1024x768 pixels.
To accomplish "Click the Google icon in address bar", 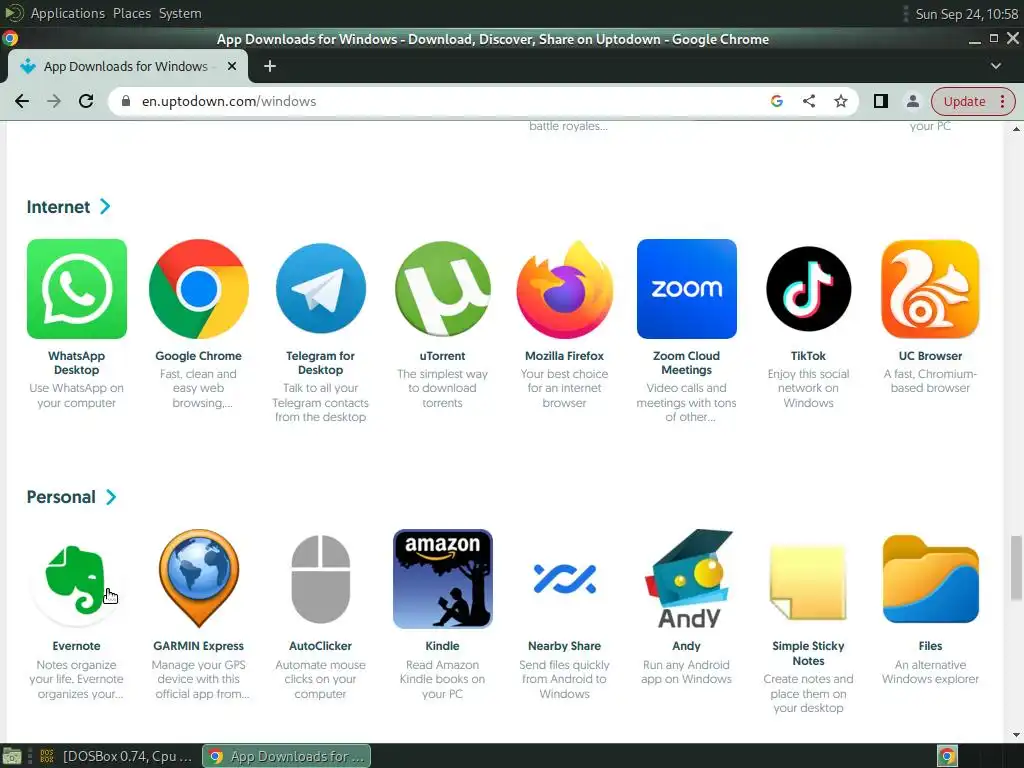I will (776, 101).
